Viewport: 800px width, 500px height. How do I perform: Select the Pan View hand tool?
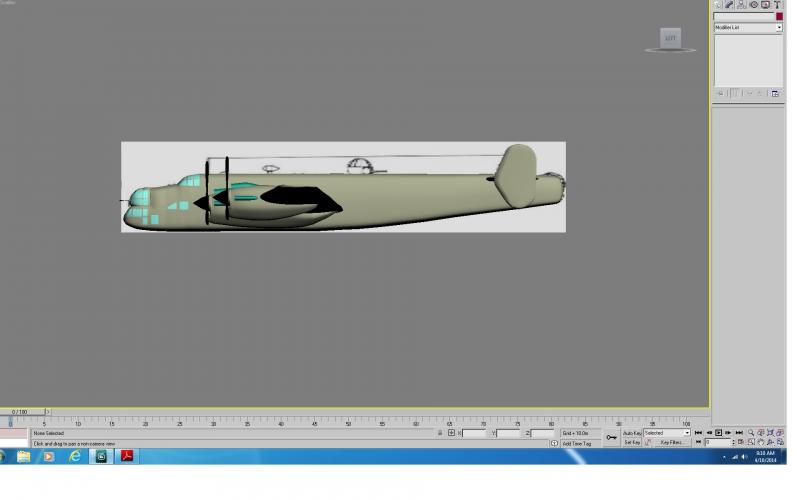(761, 442)
